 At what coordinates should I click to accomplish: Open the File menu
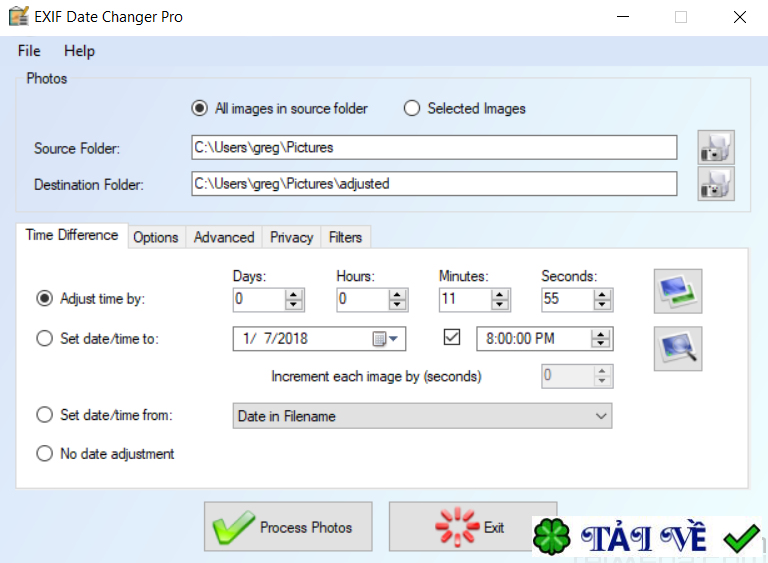tap(29, 51)
